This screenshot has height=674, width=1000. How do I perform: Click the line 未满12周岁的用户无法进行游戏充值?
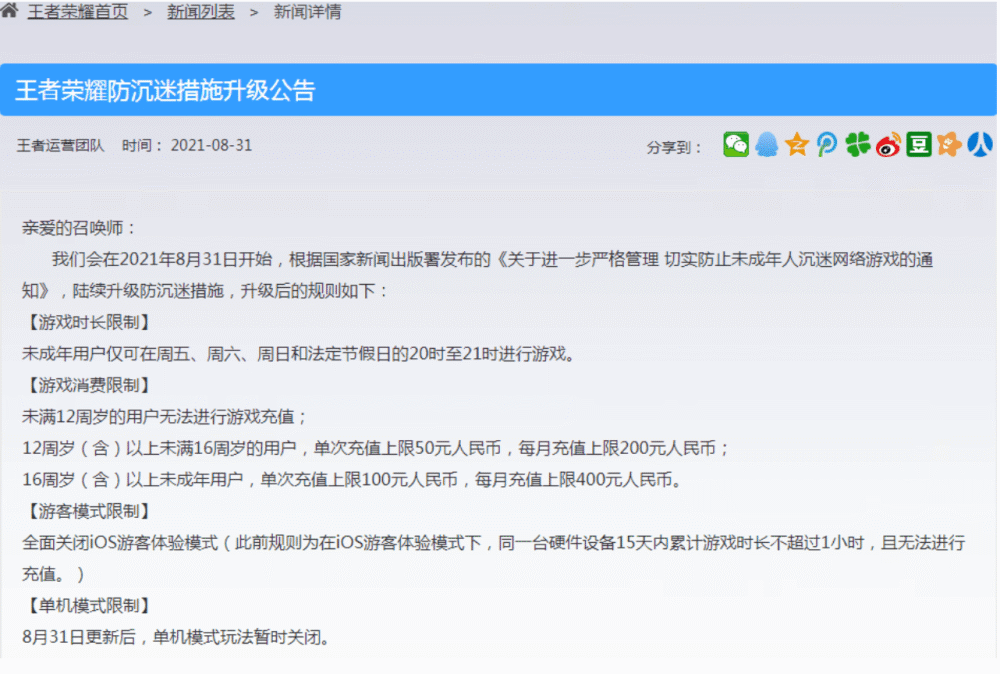point(165,416)
